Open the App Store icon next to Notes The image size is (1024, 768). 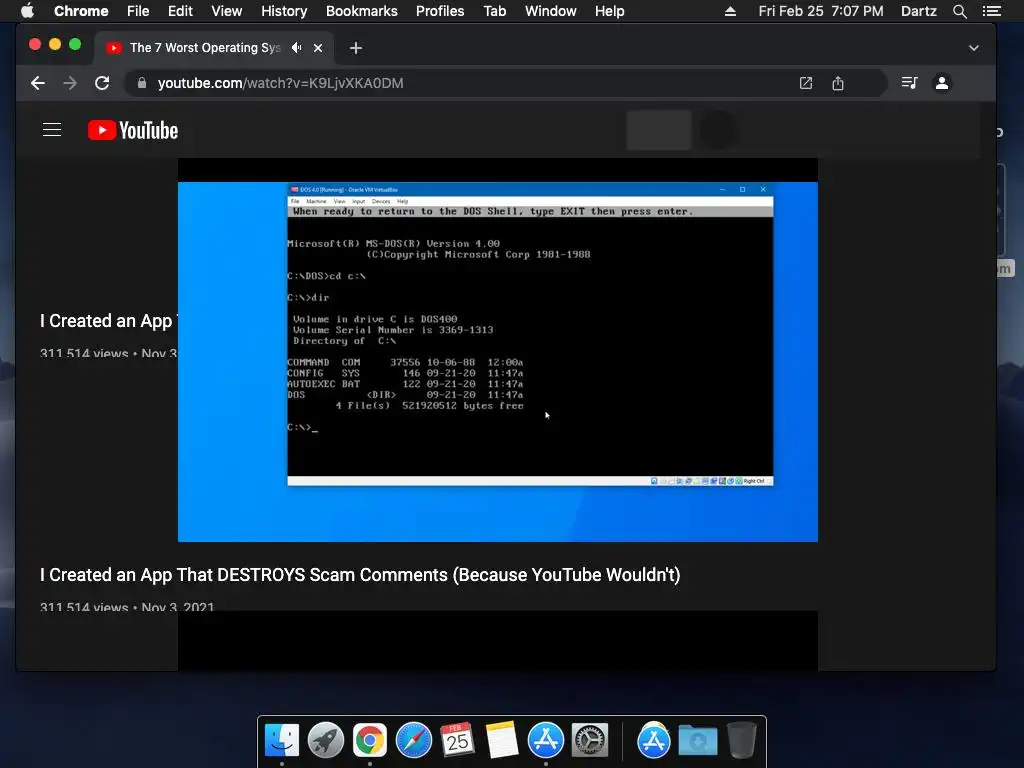coord(545,740)
